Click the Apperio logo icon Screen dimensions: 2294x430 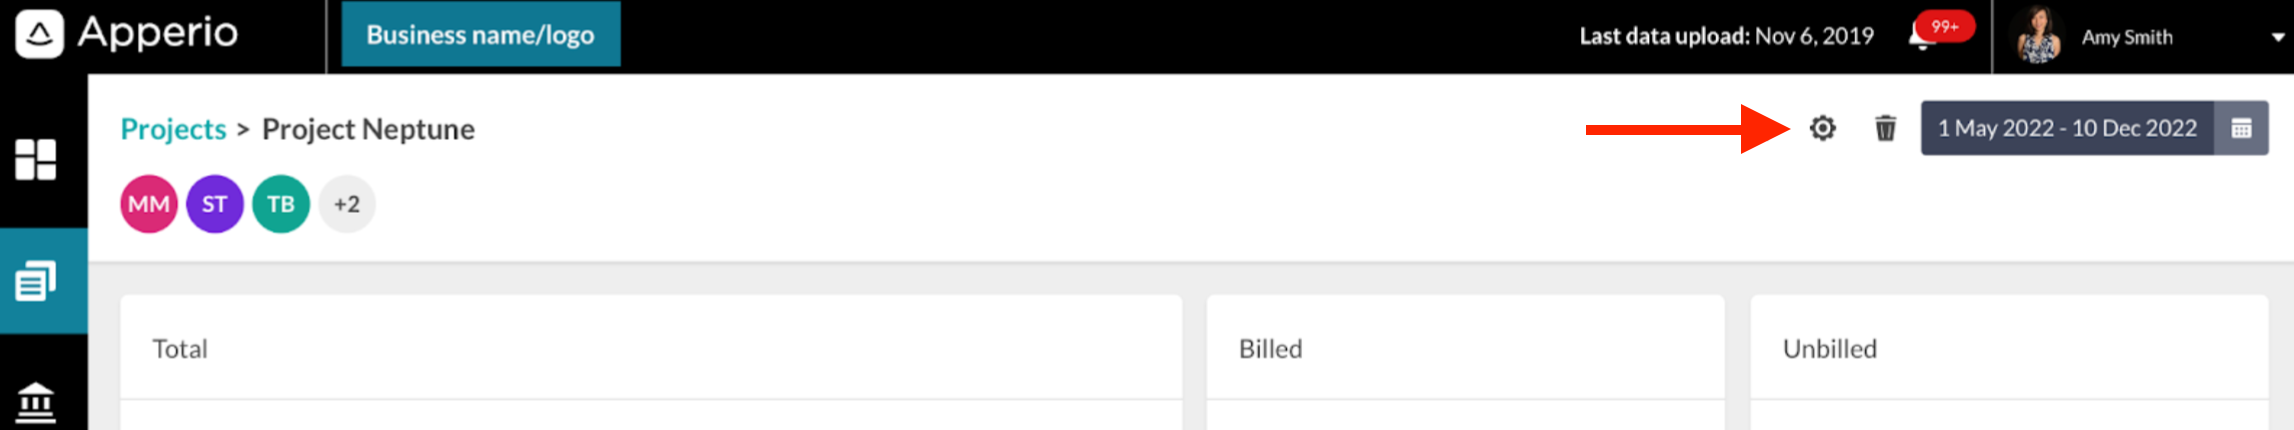click(x=40, y=34)
